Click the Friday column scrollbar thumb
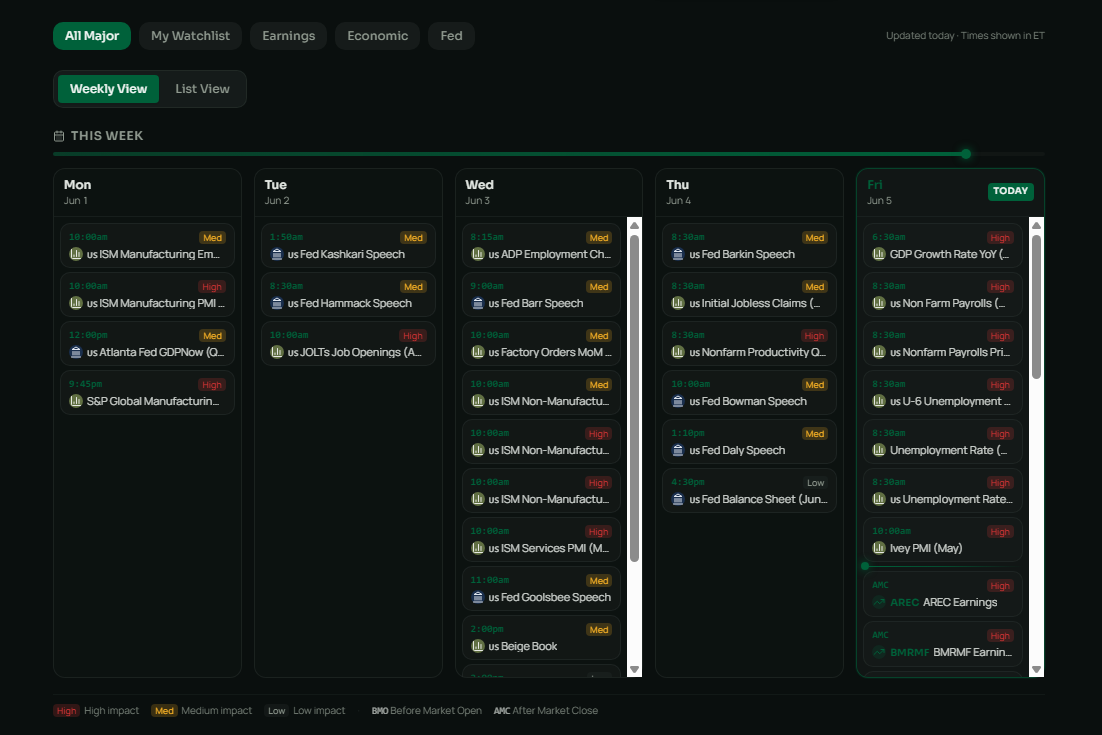The width and height of the screenshot is (1102, 735). click(1036, 307)
